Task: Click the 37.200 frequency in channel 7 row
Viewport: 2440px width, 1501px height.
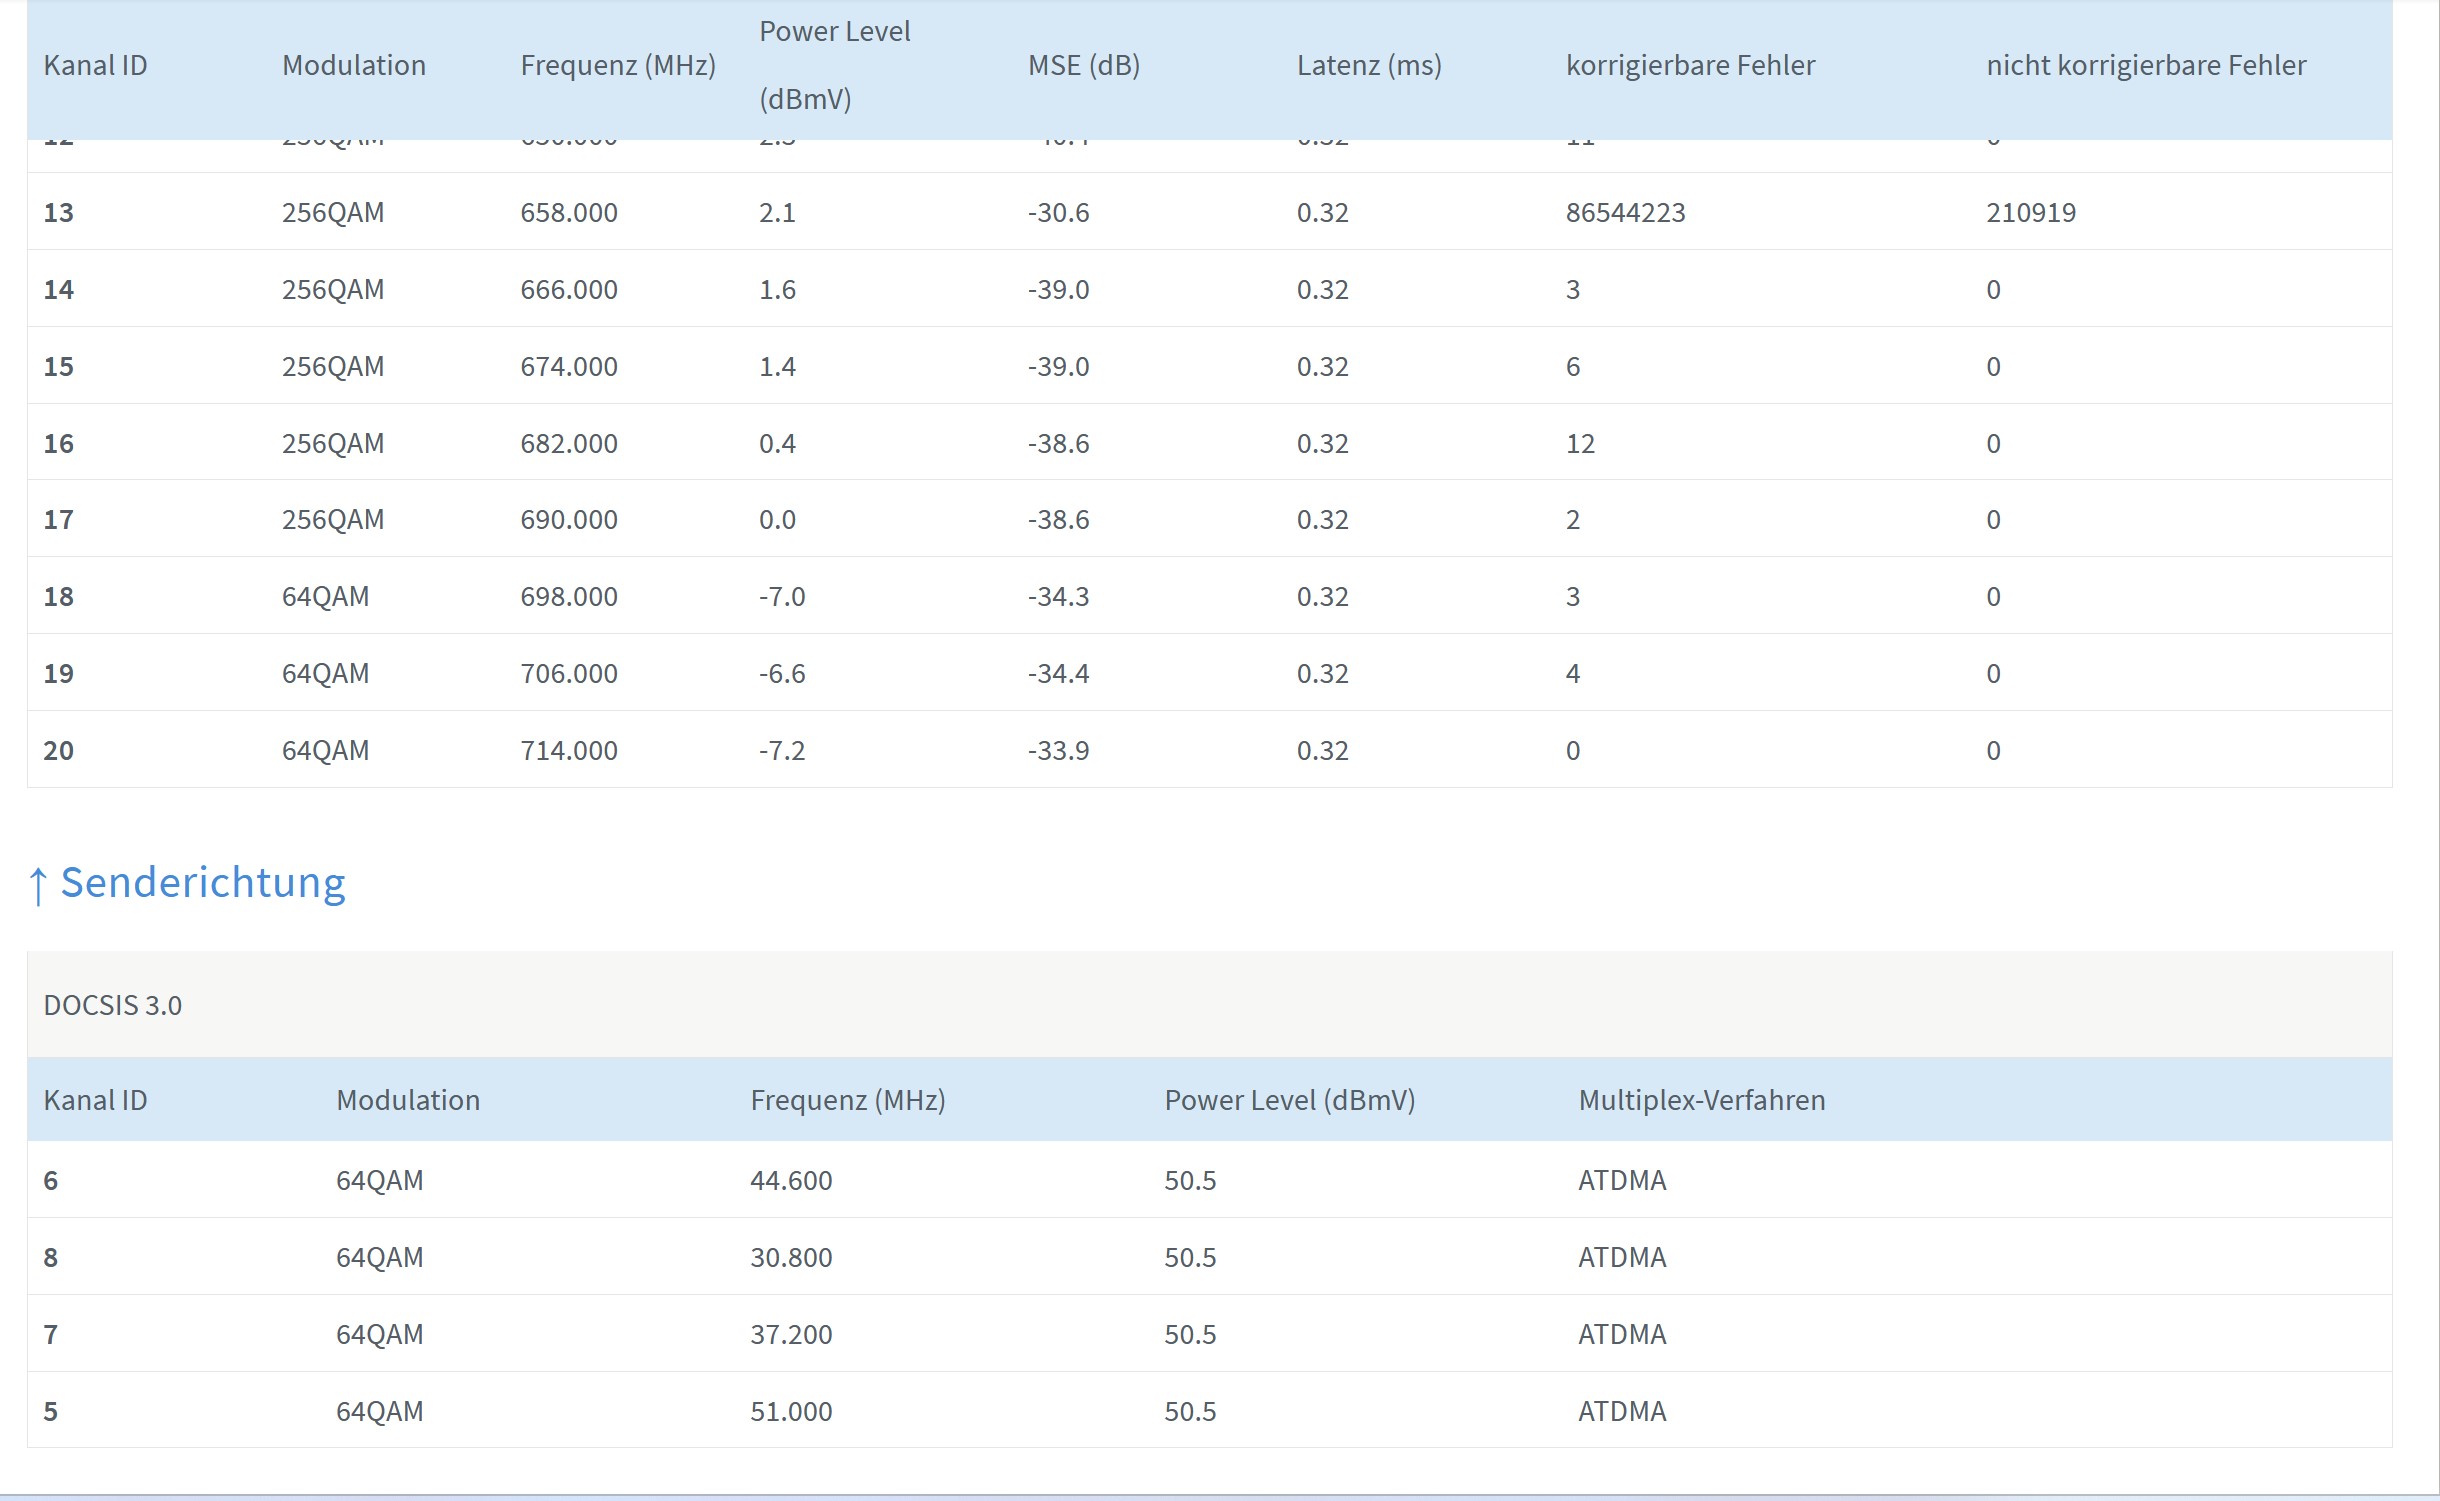Action: click(x=790, y=1335)
